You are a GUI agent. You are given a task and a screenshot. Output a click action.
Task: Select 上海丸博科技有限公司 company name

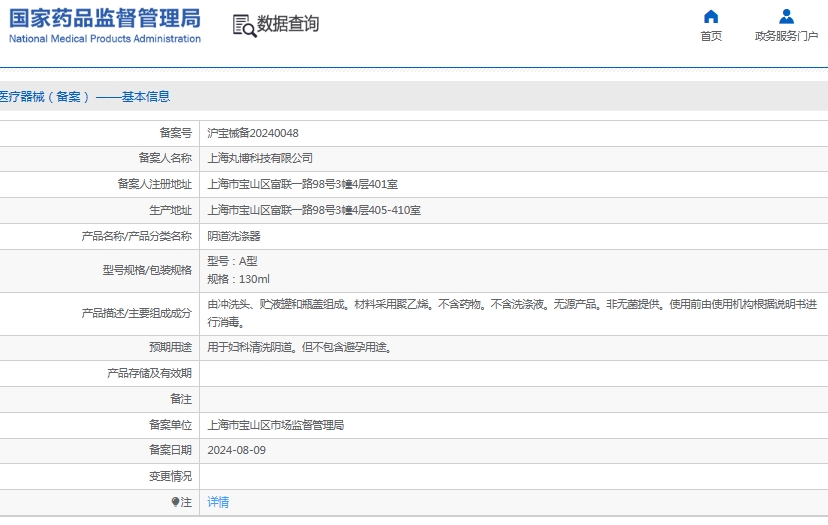click(x=260, y=158)
